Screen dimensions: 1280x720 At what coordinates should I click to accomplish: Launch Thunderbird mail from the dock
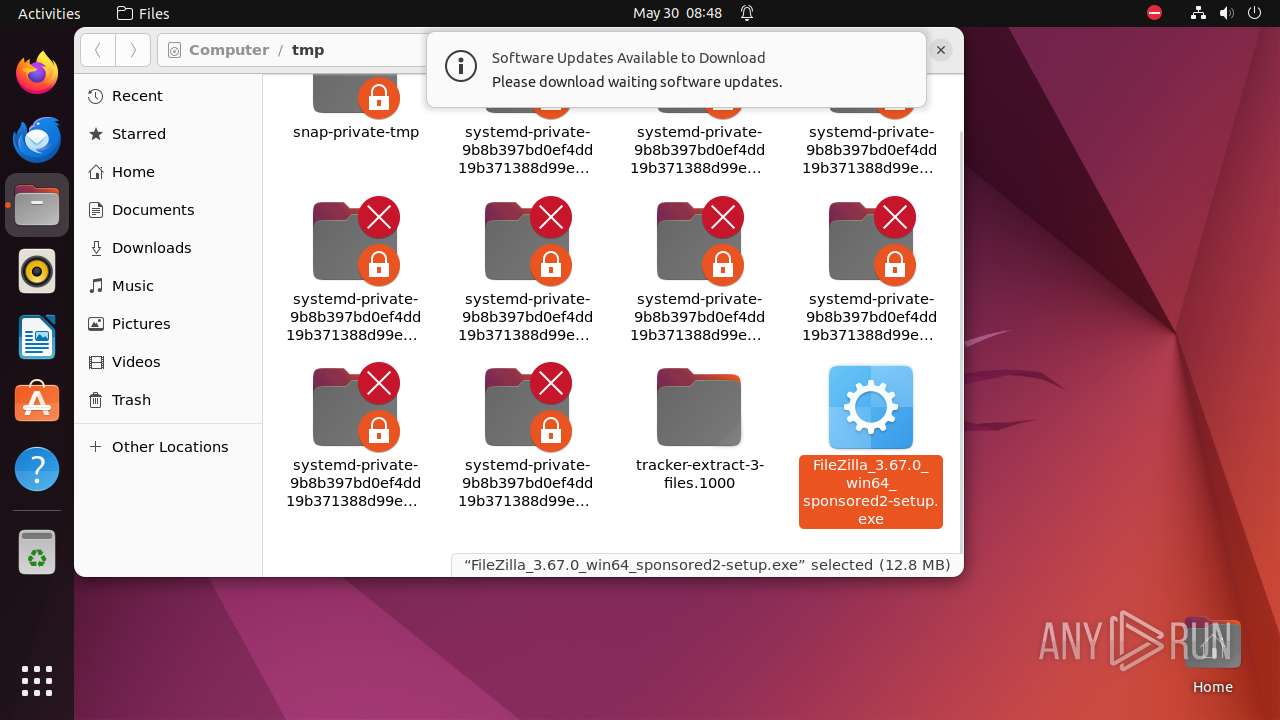[37, 139]
